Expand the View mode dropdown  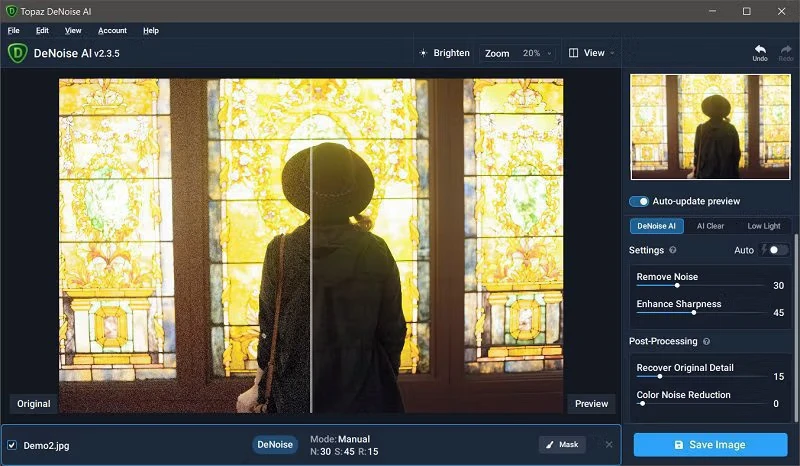[x=591, y=53]
